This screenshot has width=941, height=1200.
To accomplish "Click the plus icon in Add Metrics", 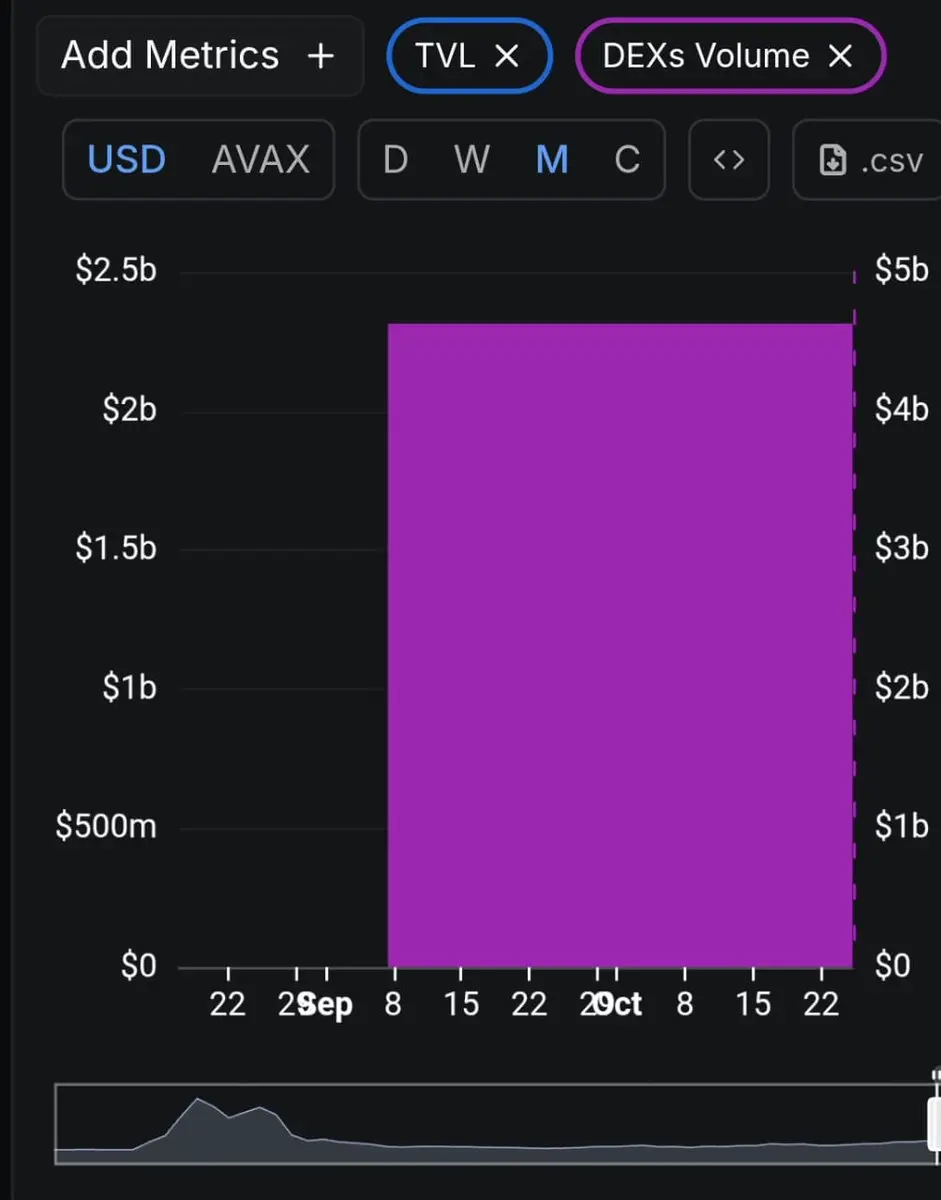I will click(320, 56).
